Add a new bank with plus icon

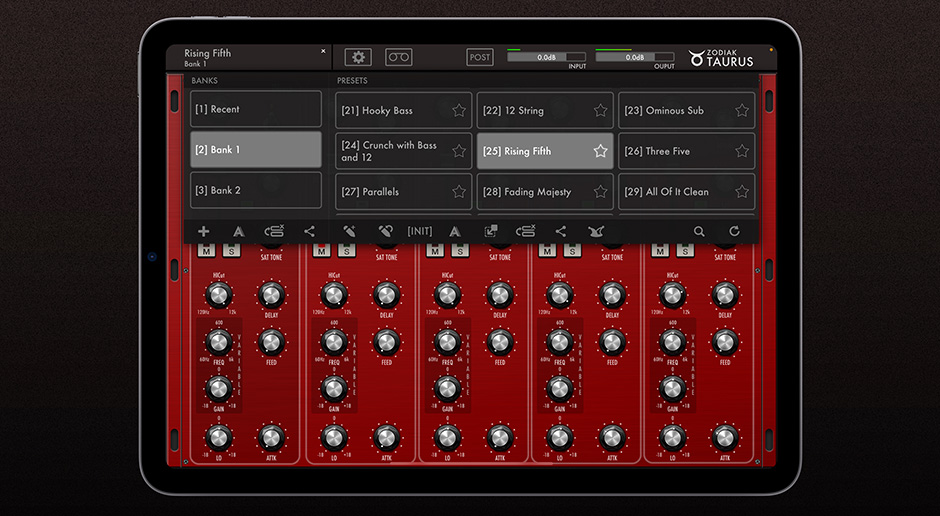coord(204,231)
